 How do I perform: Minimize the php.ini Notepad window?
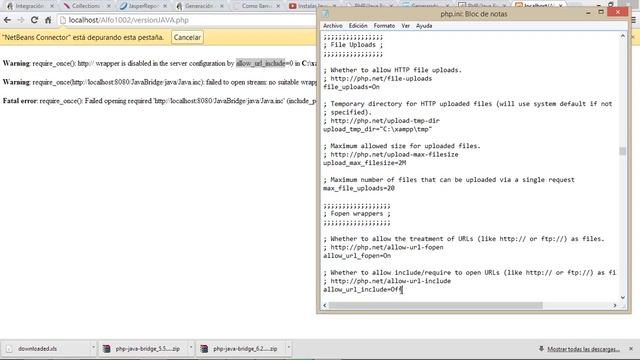588,13
